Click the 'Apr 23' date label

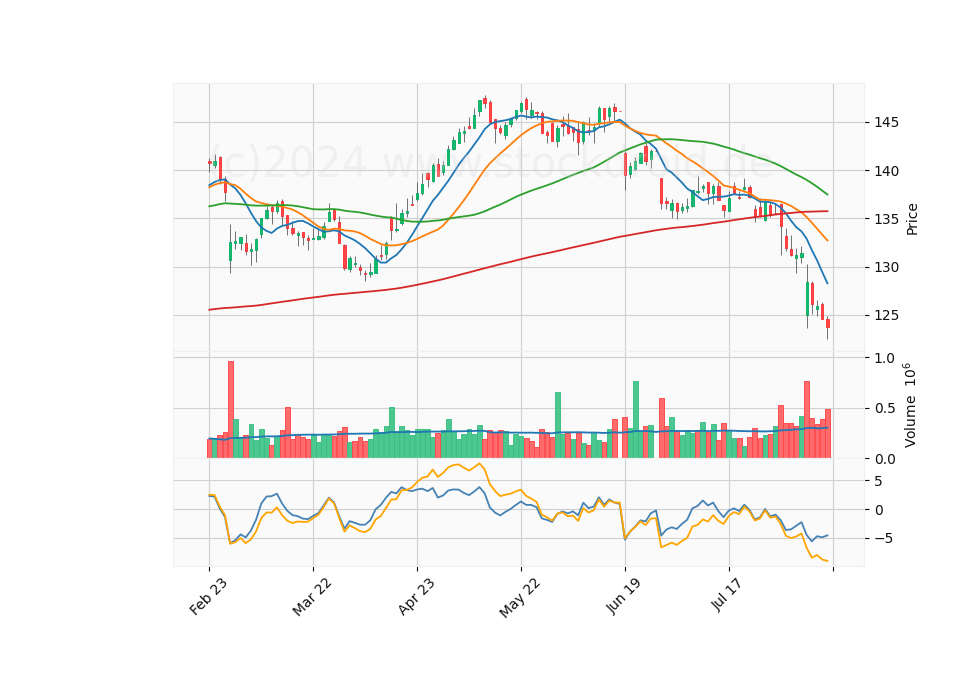click(x=416, y=596)
